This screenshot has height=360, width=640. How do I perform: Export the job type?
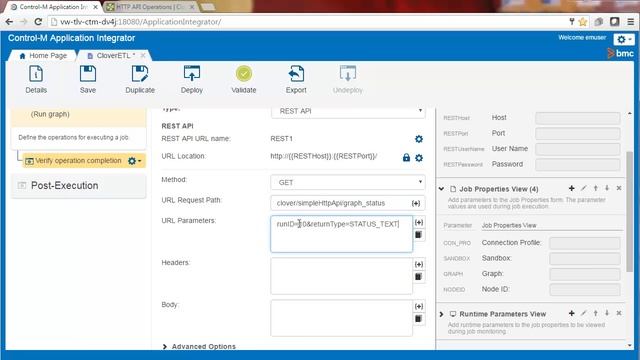296,80
